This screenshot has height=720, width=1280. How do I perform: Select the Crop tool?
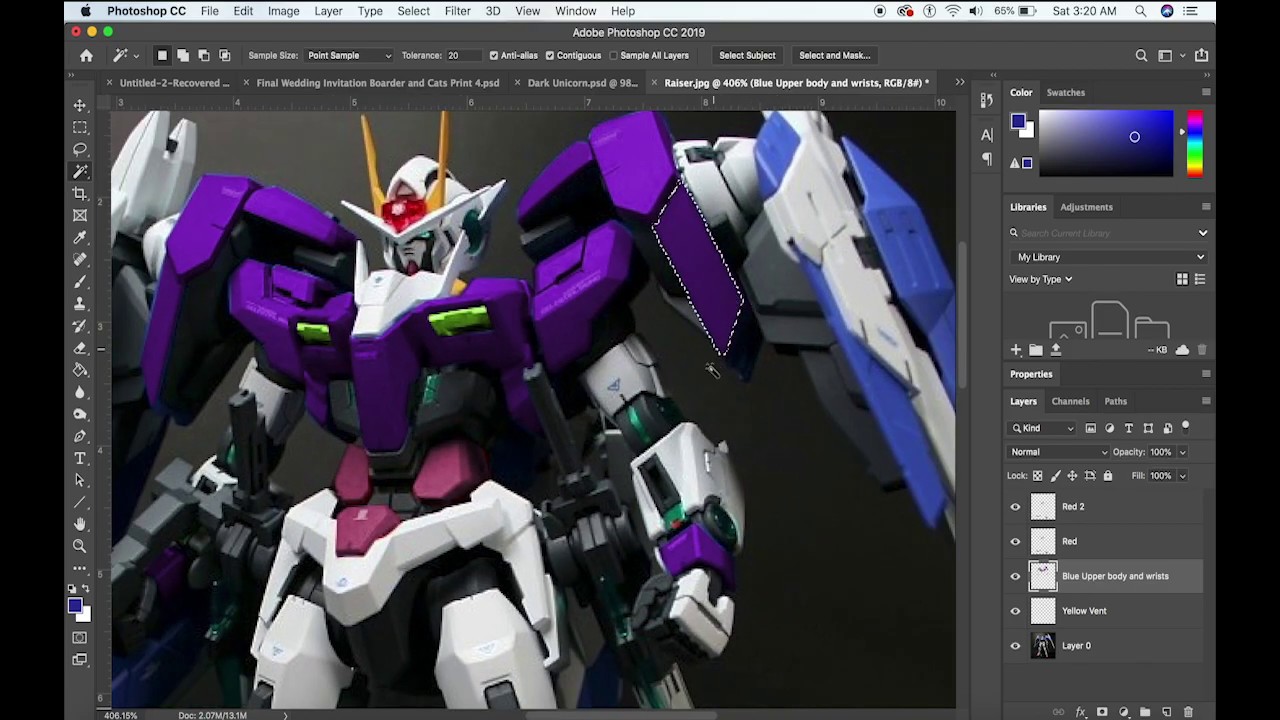click(x=80, y=193)
